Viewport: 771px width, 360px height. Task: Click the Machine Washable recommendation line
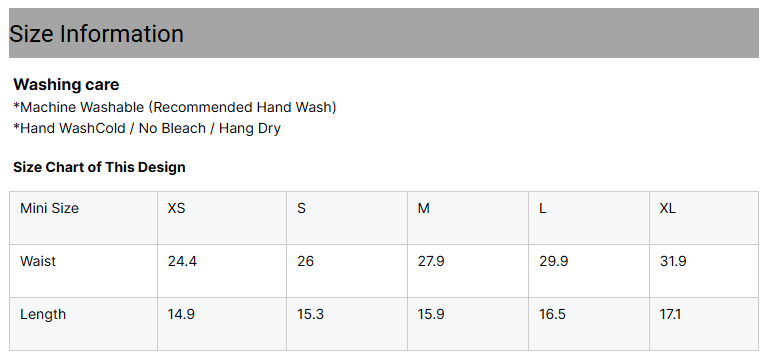pos(175,107)
